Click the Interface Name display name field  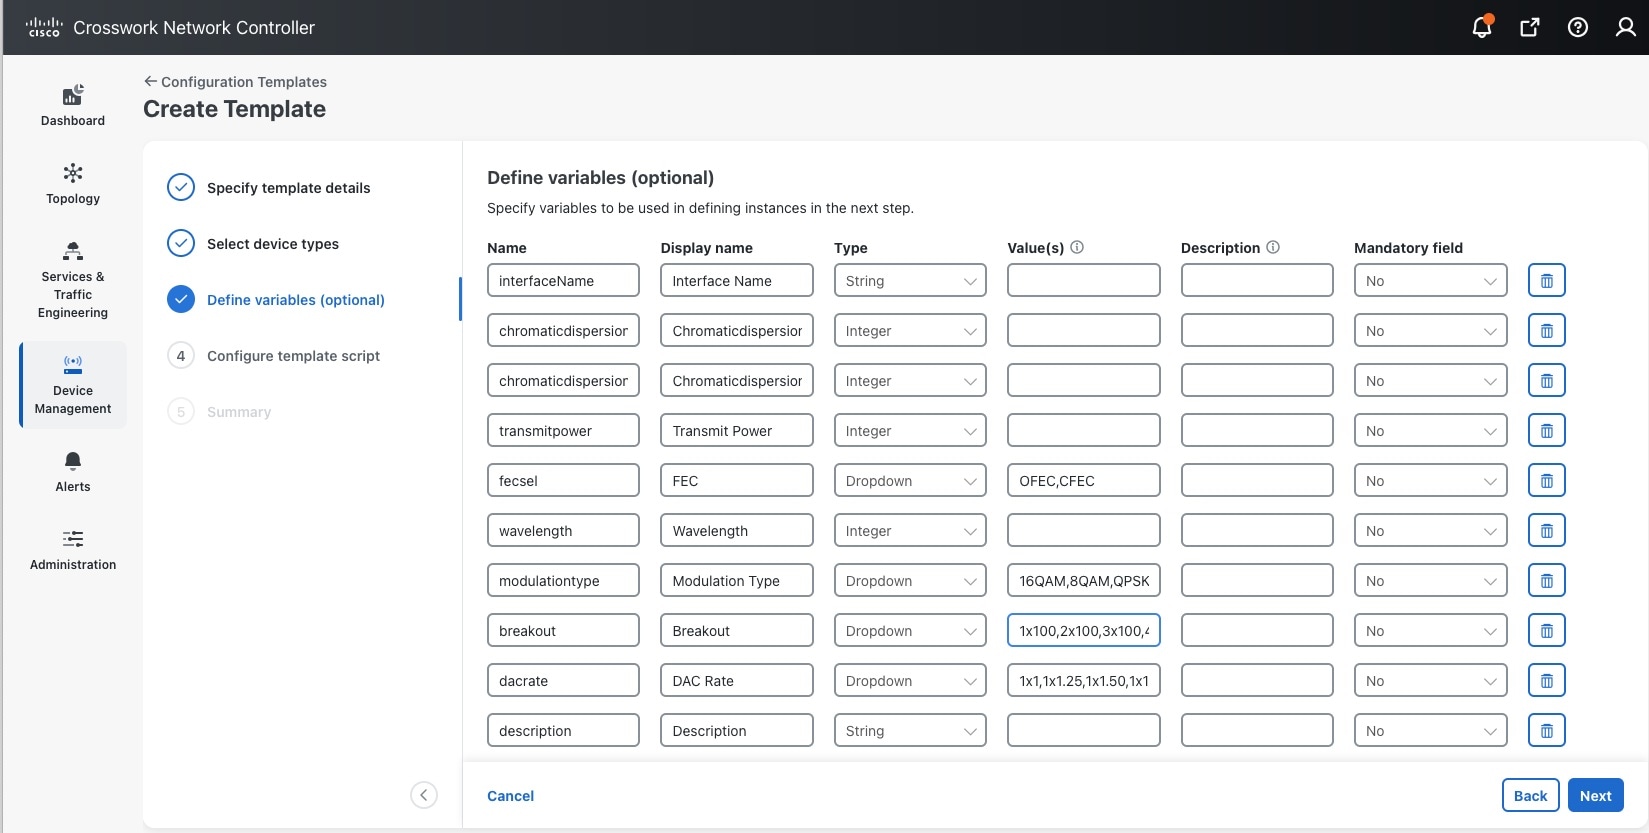click(737, 280)
